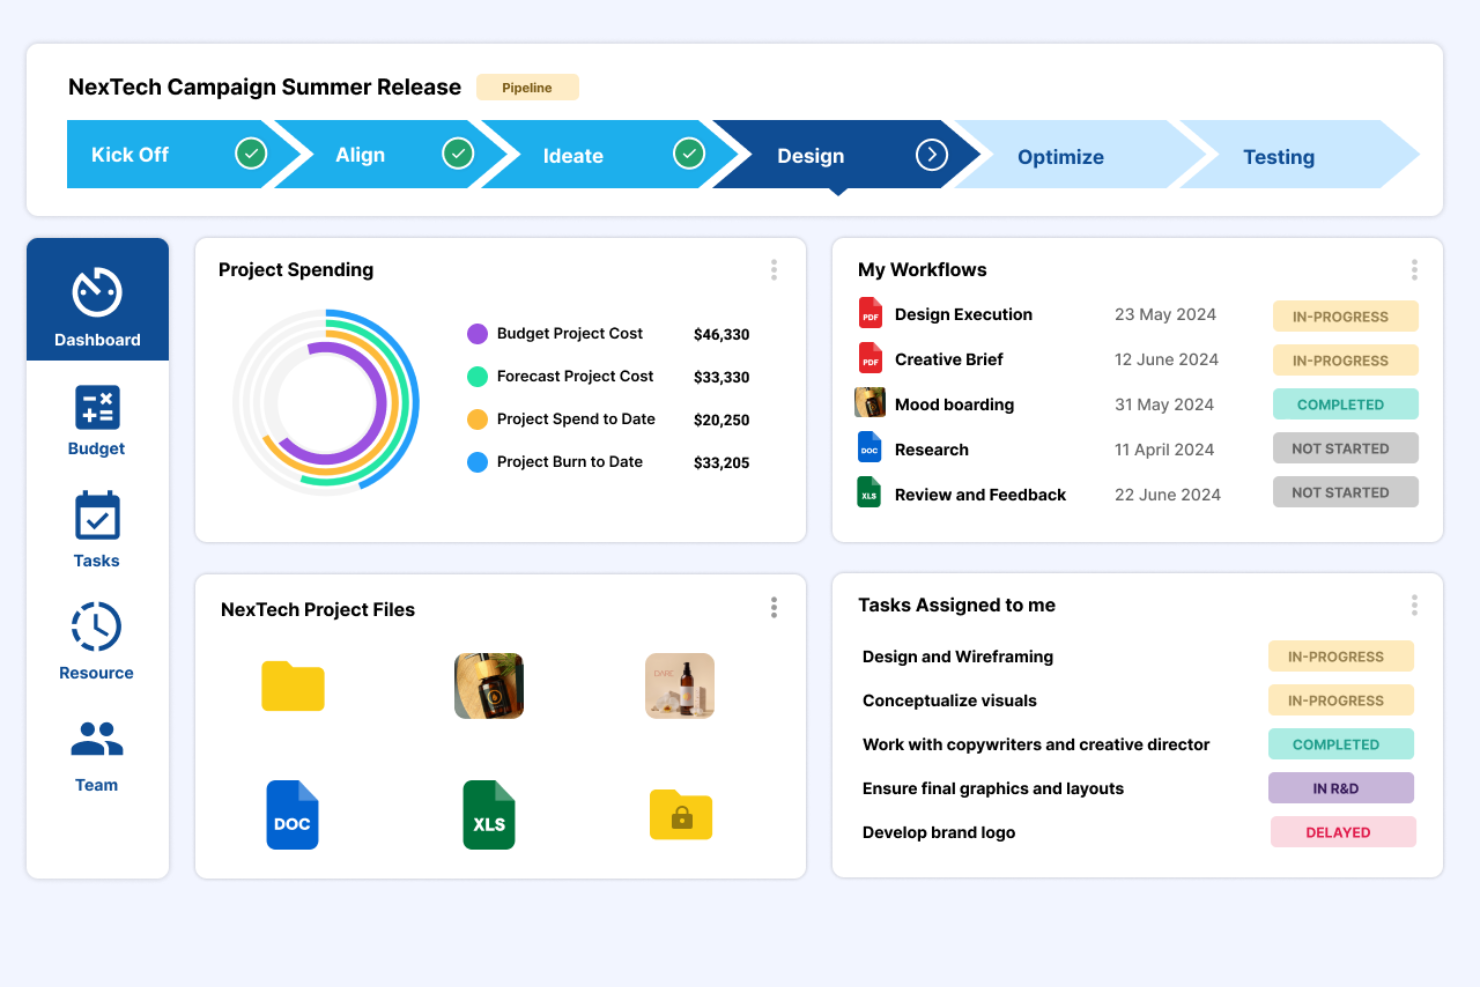Screen dimensions: 1480x987
Task: Open the Tasks Assigned to me options menu
Action: coord(1414,604)
